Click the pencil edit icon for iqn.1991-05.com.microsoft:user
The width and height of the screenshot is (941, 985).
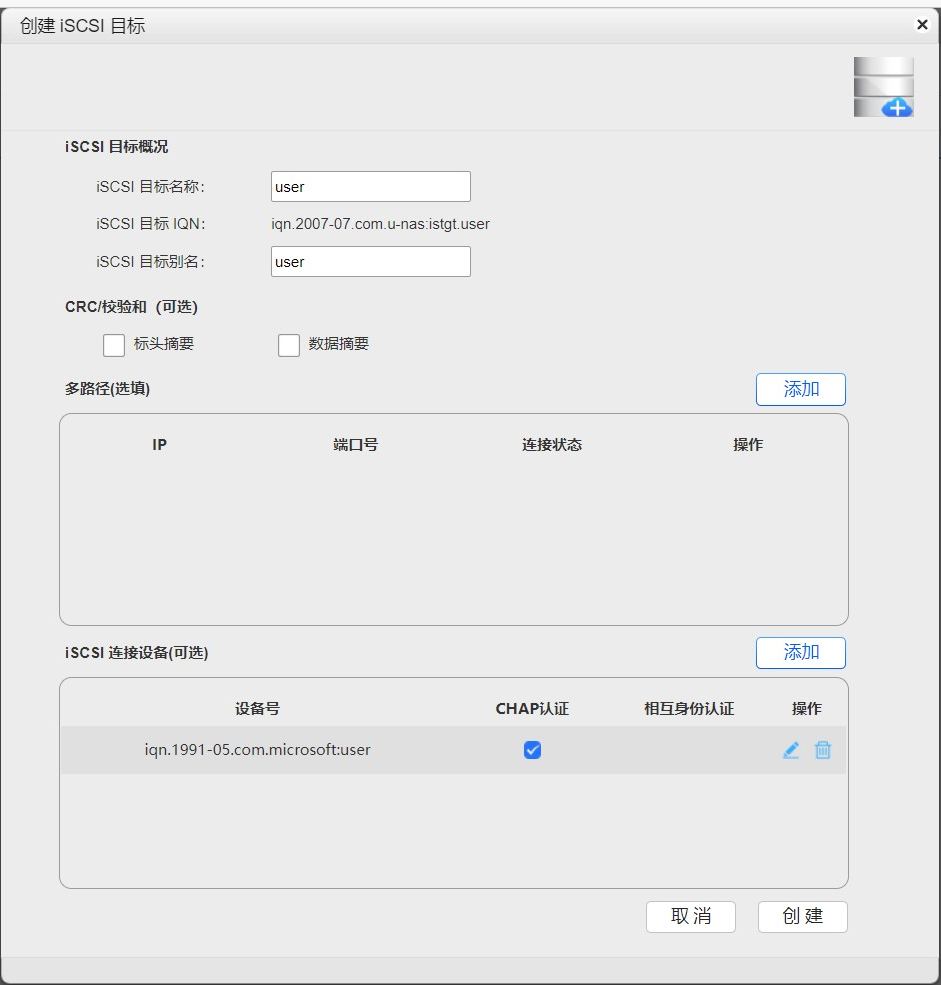point(791,750)
